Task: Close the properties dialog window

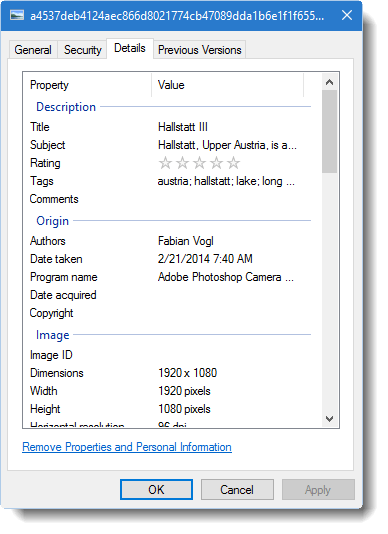Action: click(x=347, y=15)
